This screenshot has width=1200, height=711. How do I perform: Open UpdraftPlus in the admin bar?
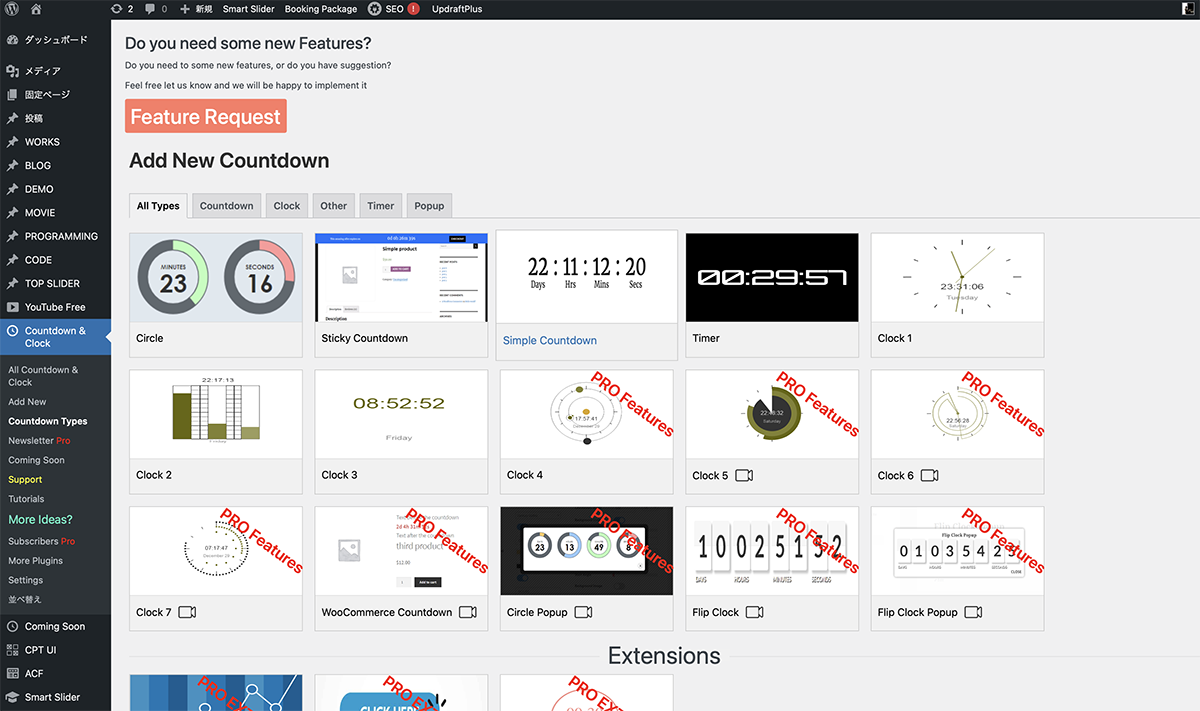[x=457, y=9]
